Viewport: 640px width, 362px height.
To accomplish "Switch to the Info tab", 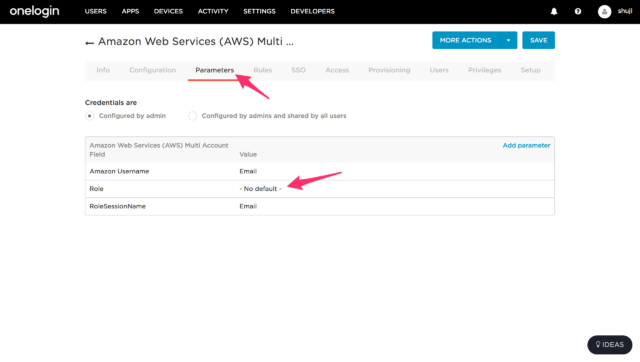I will (x=103, y=70).
